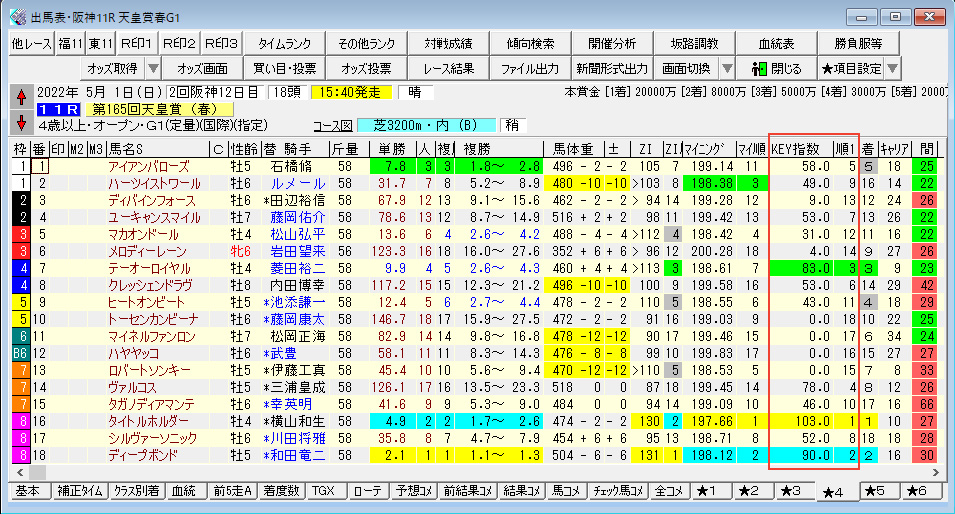Click the 画面切換 button
The image size is (955, 514).
click(687, 68)
